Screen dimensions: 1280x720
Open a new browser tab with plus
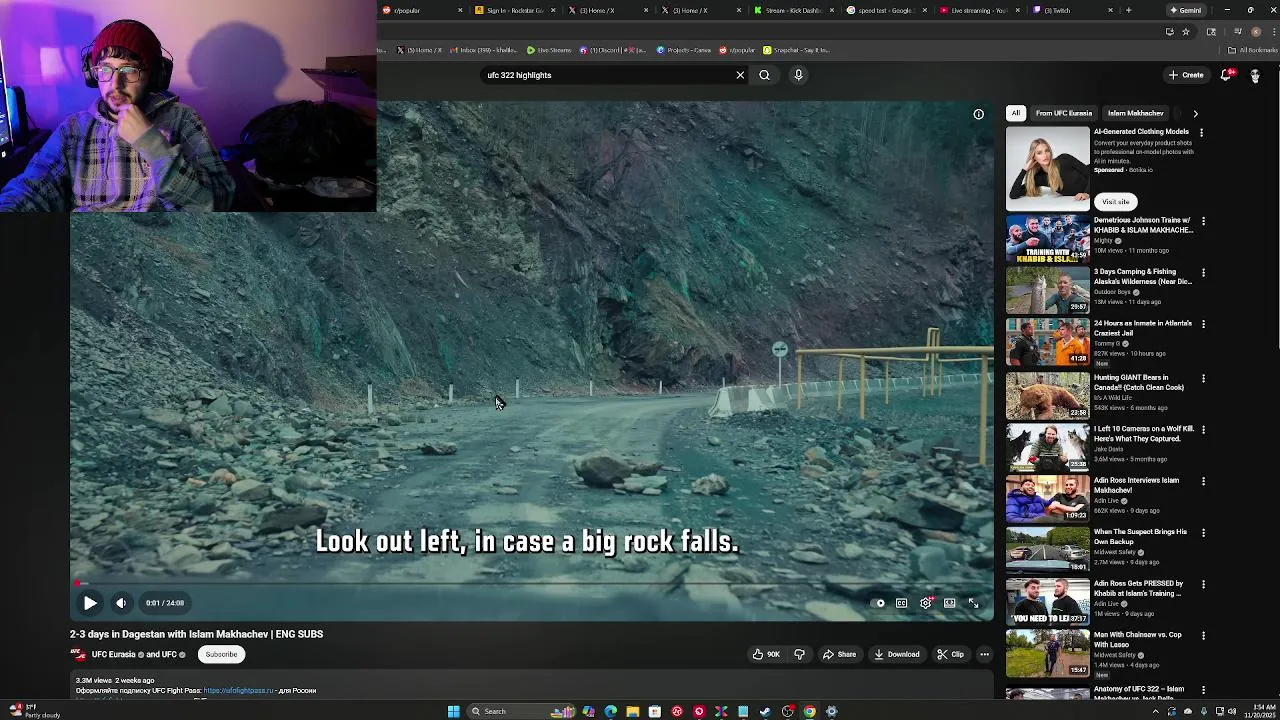(x=1128, y=10)
